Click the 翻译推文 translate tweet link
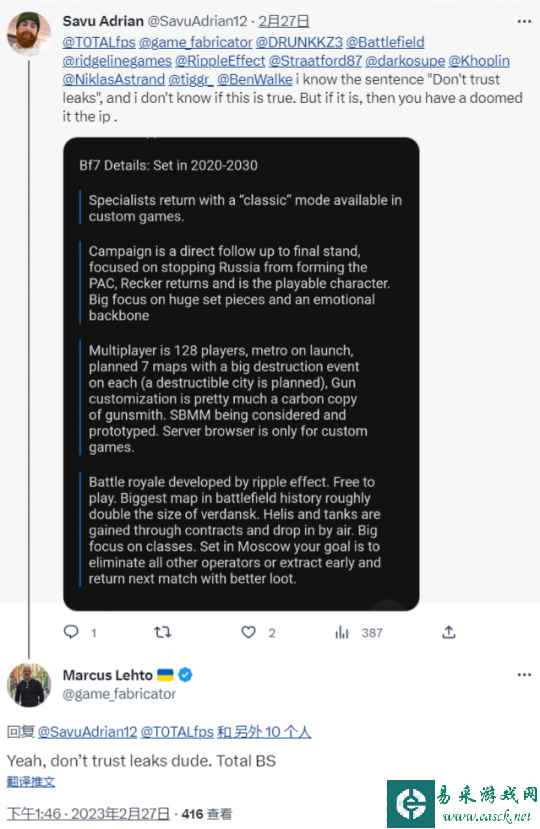 pos(31,781)
